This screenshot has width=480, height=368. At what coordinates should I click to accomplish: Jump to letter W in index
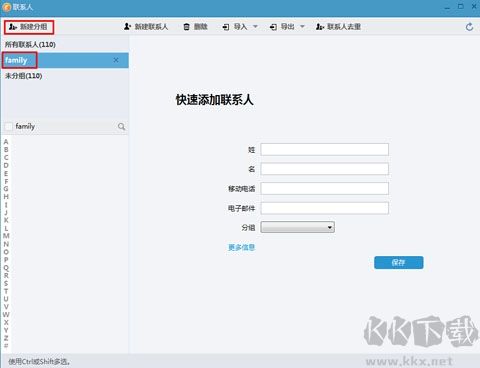6,315
